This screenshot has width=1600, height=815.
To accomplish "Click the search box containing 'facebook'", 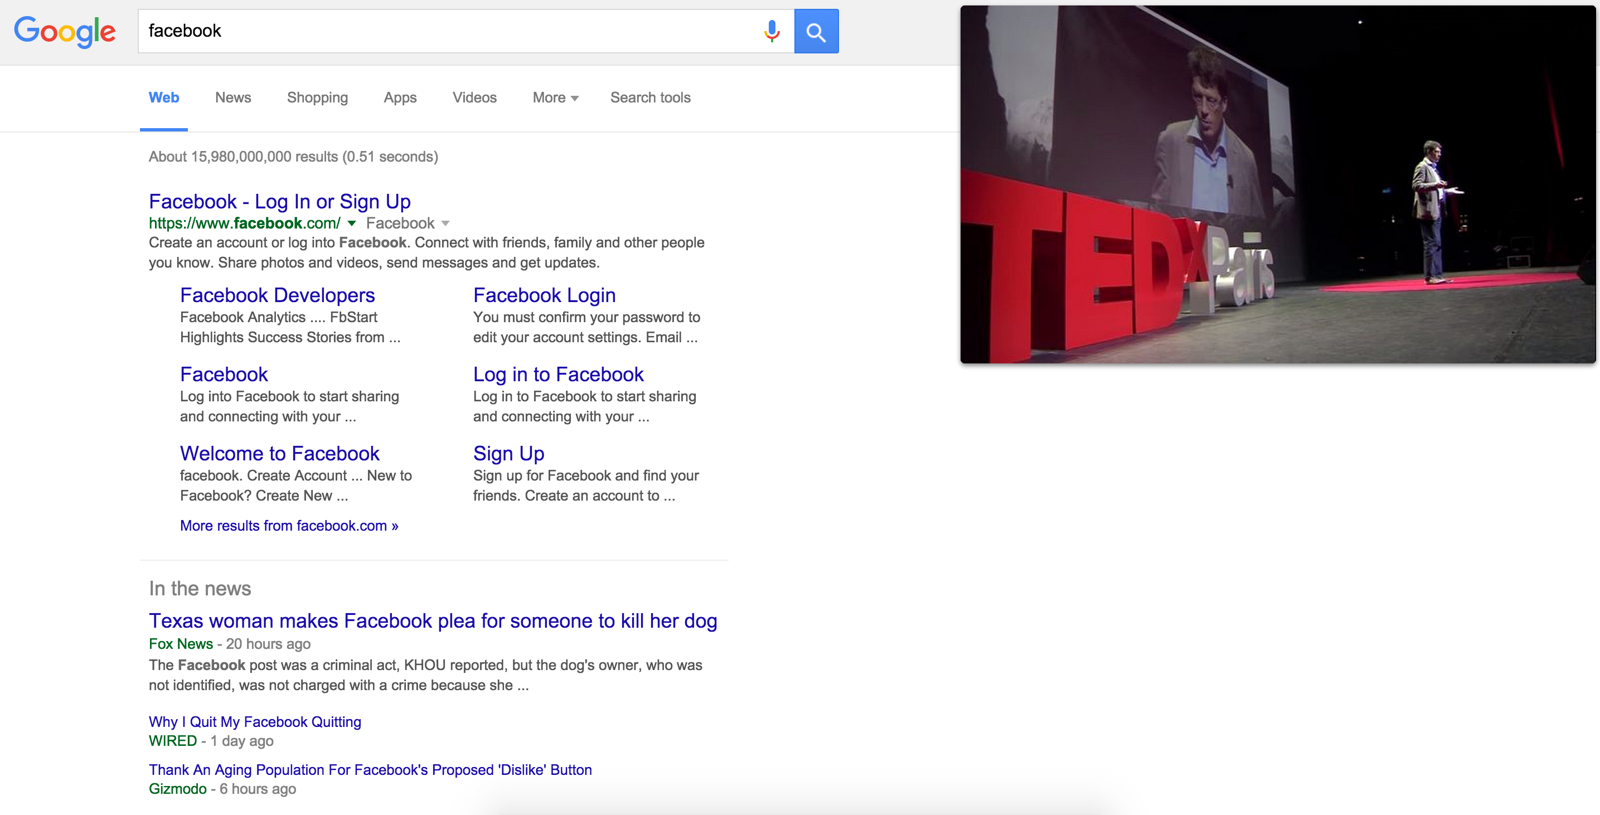I will click(x=466, y=31).
